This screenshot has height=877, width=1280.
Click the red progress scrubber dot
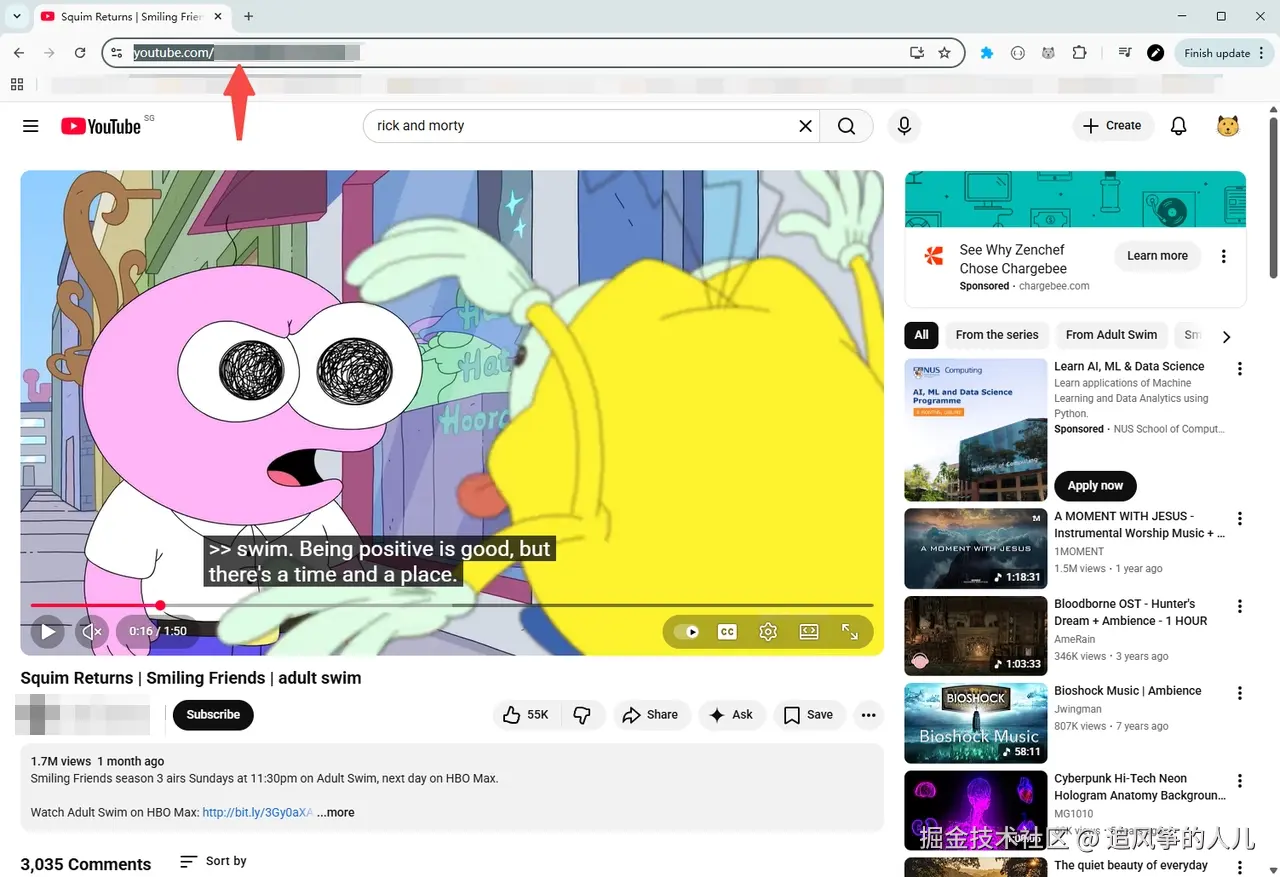160,605
